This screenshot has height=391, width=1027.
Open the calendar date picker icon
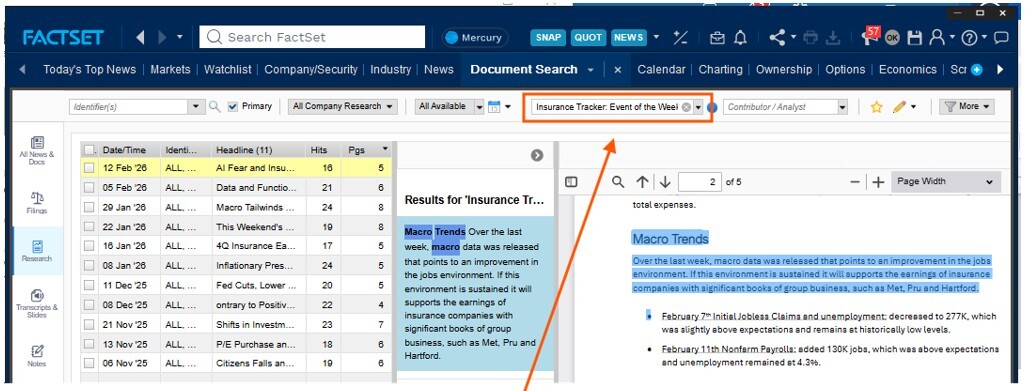tap(495, 107)
